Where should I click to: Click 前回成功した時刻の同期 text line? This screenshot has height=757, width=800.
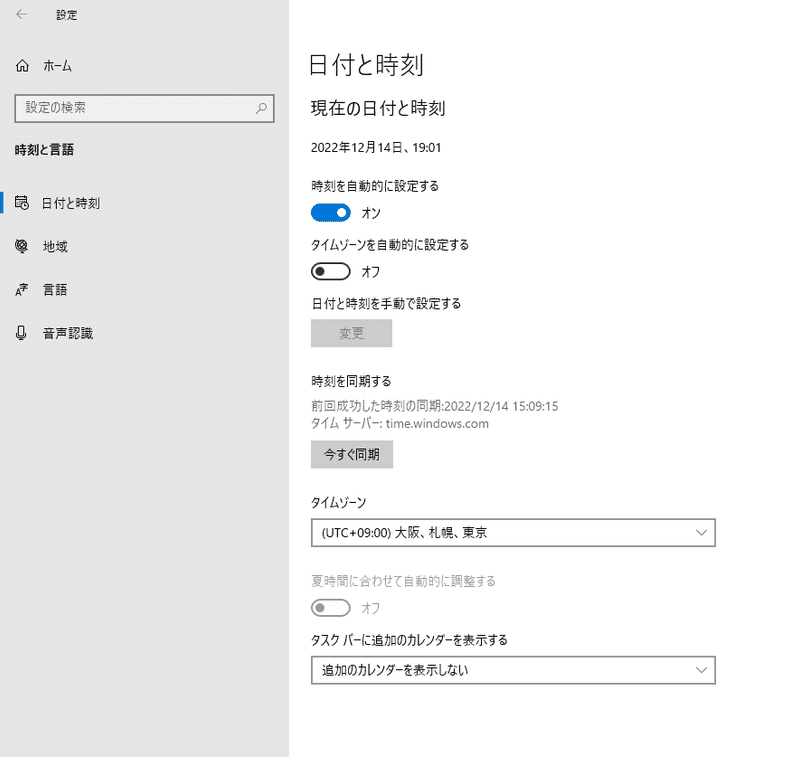click(x=435, y=406)
